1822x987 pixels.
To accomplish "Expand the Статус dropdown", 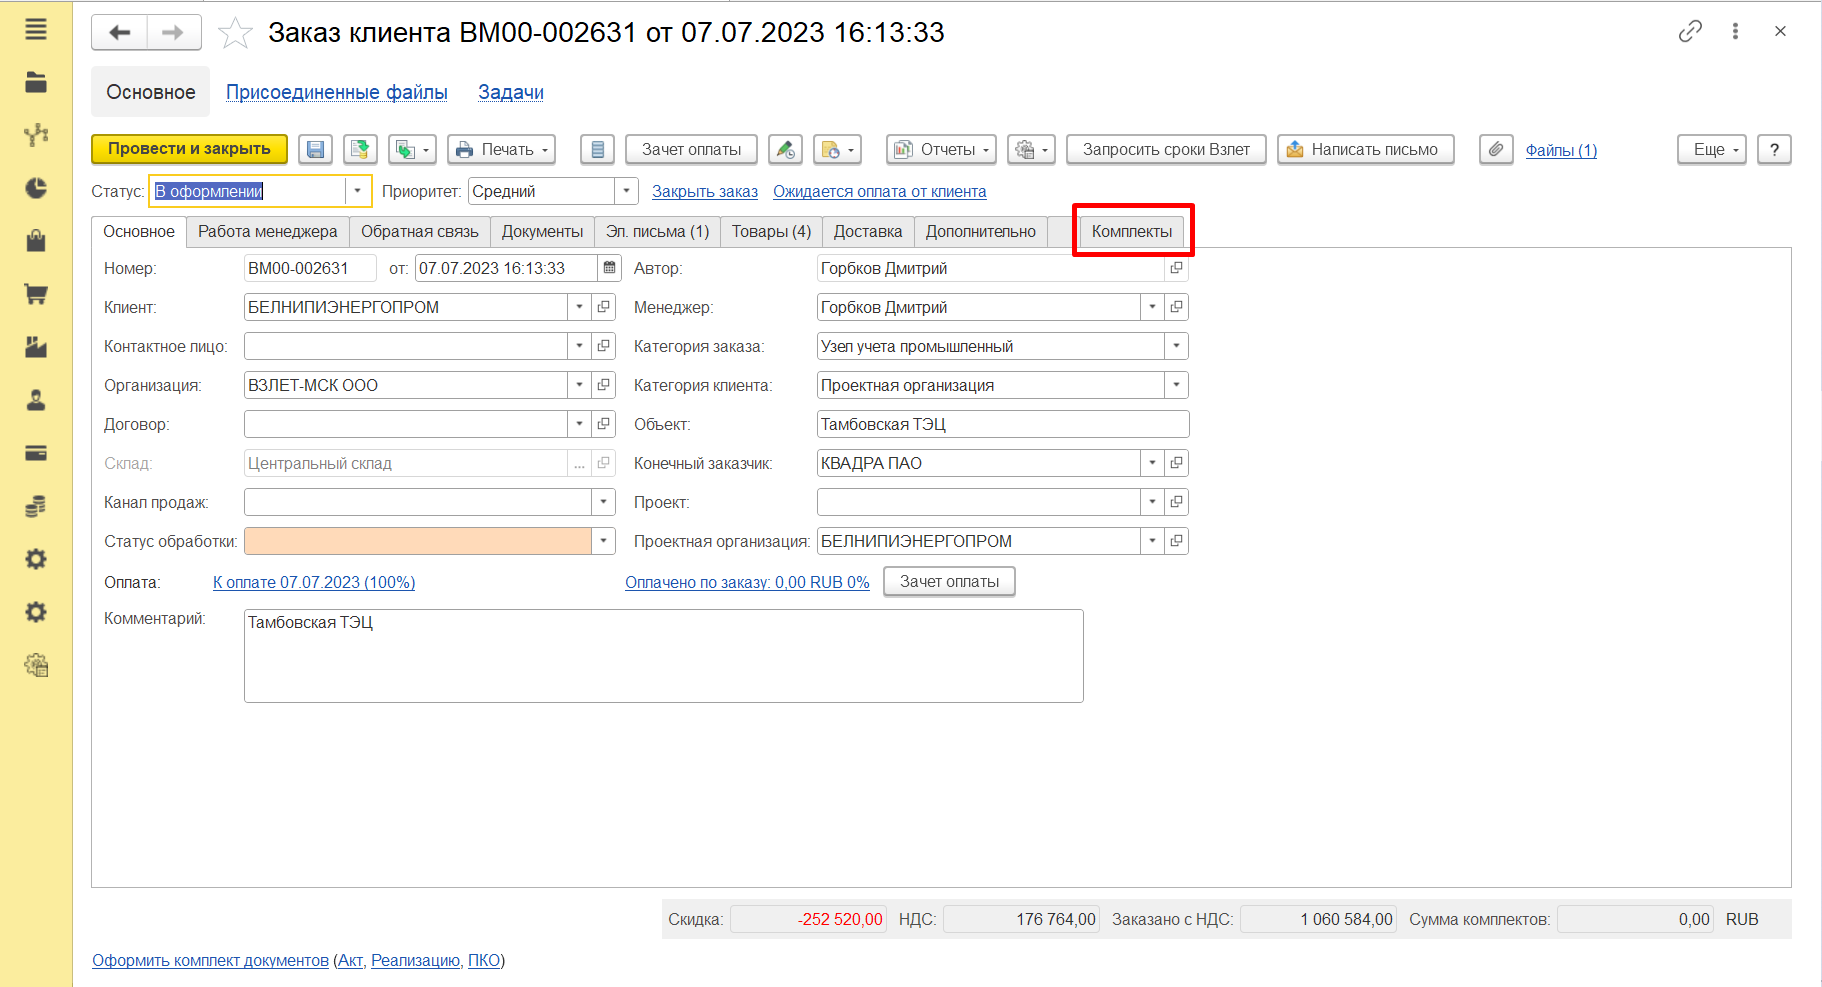I will point(358,191).
